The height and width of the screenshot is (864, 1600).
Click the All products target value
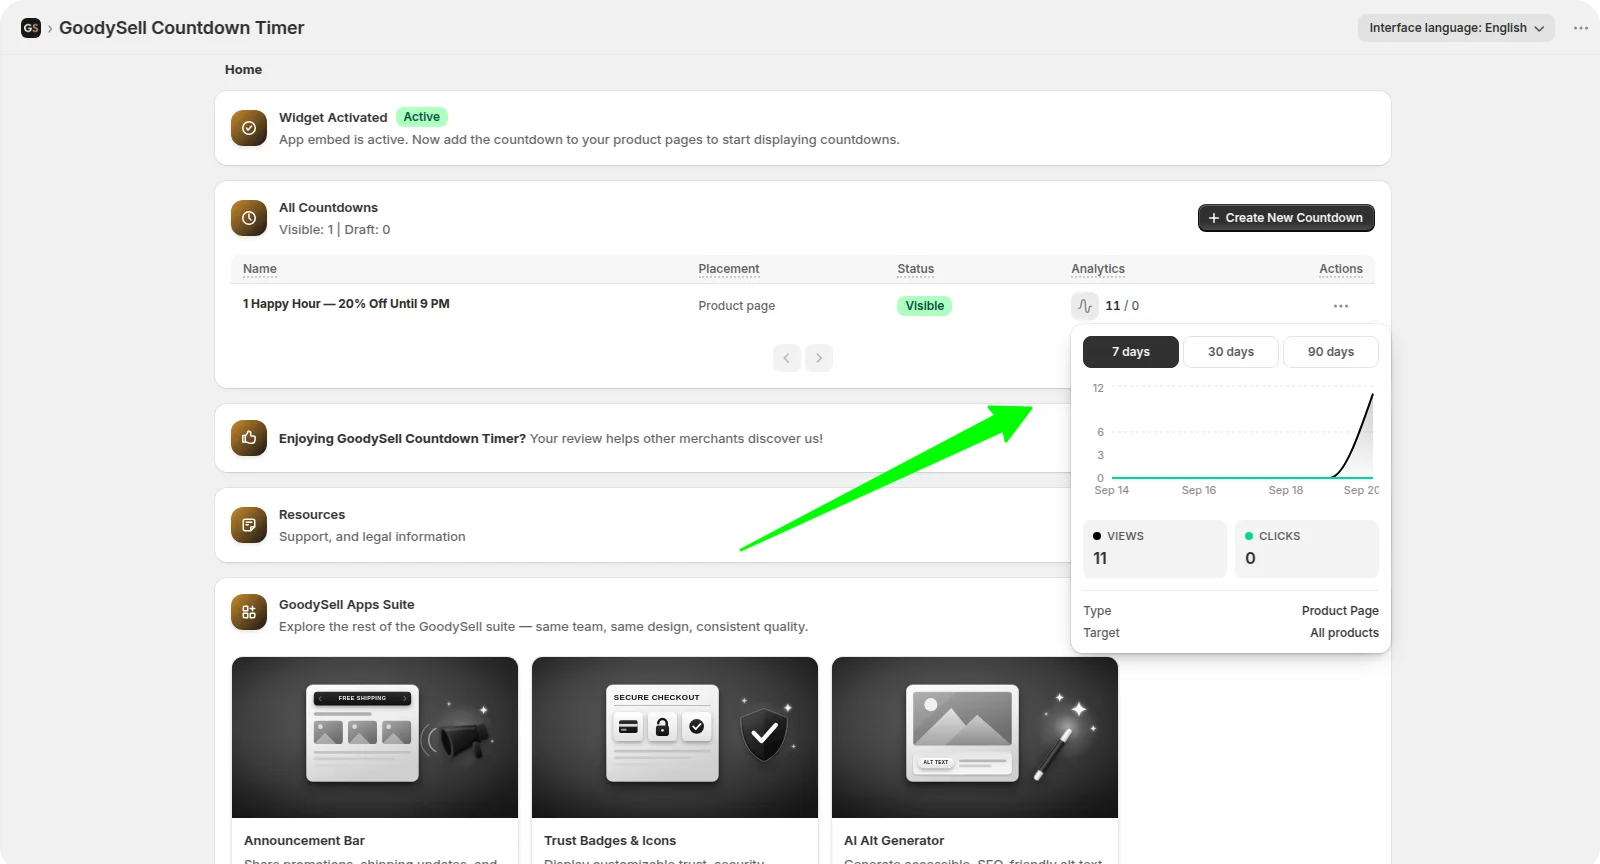click(x=1345, y=633)
